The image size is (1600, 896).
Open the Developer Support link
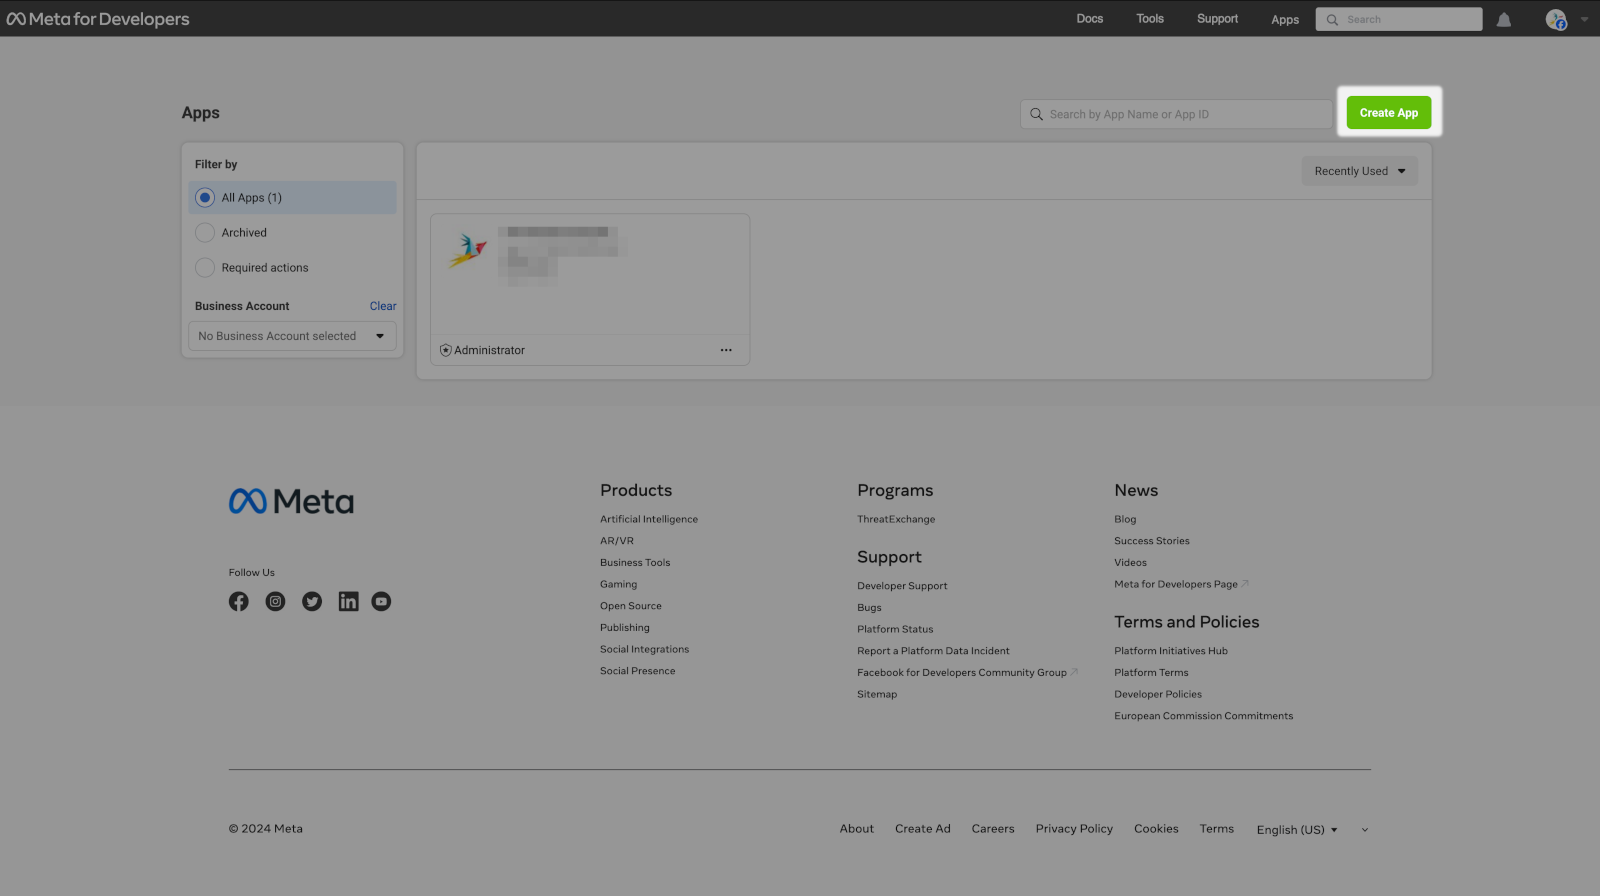coord(902,586)
